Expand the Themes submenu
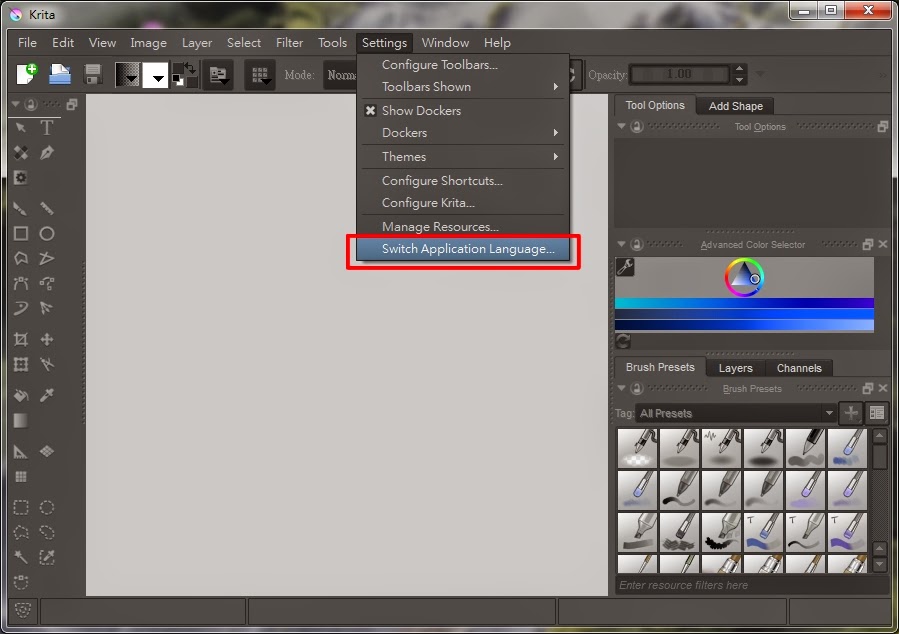This screenshot has width=899, height=634. coord(463,156)
